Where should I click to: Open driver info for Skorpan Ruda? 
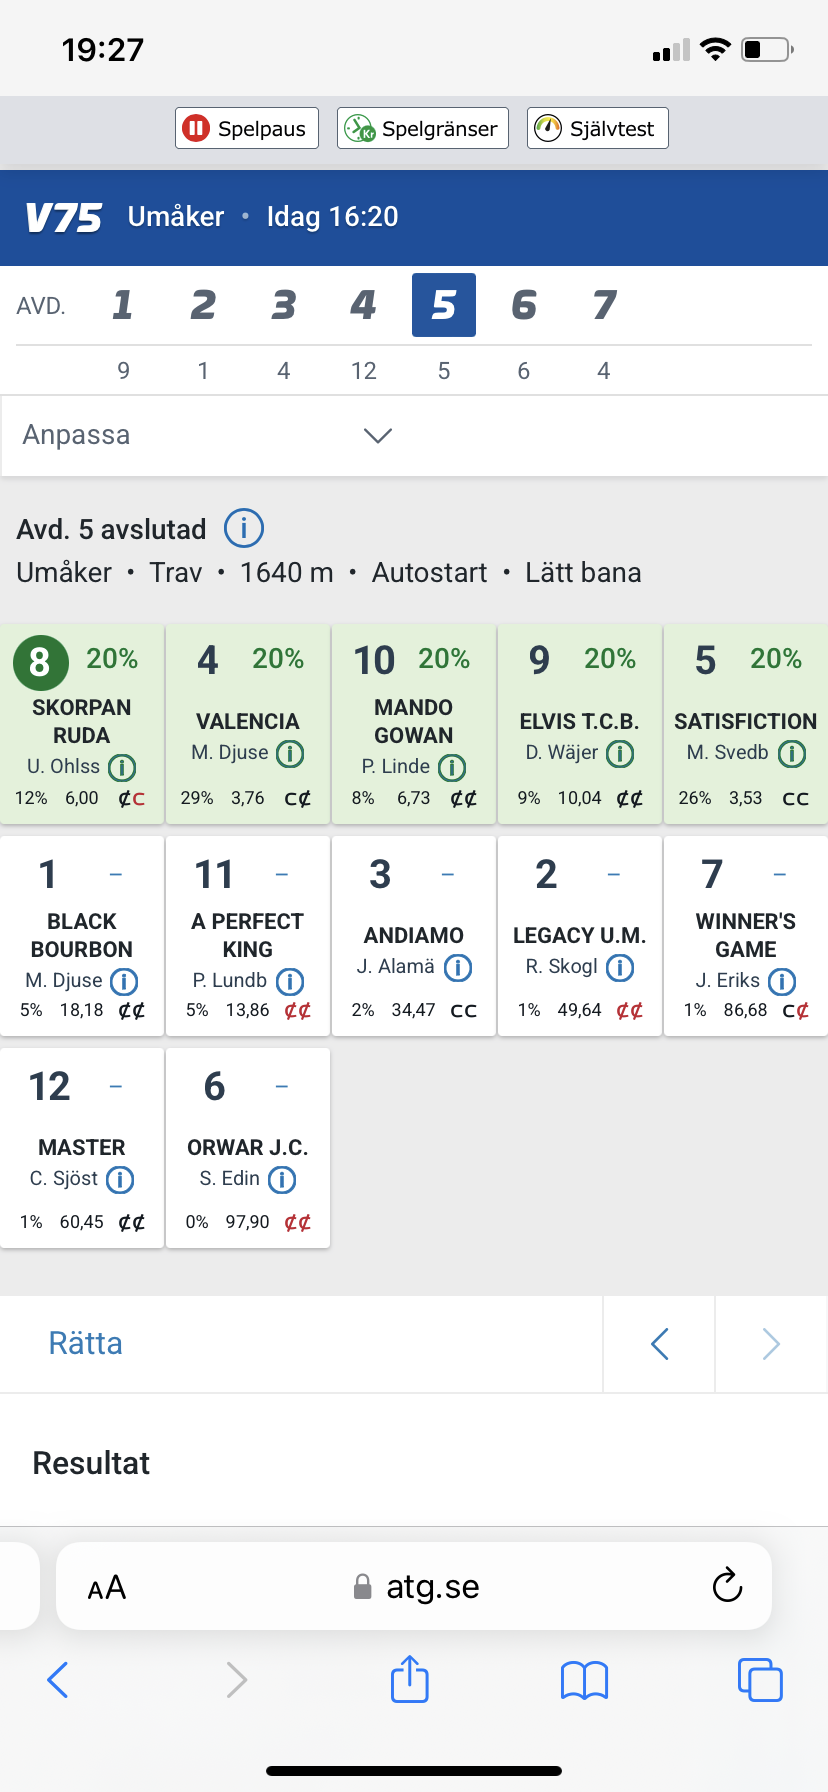click(x=122, y=767)
